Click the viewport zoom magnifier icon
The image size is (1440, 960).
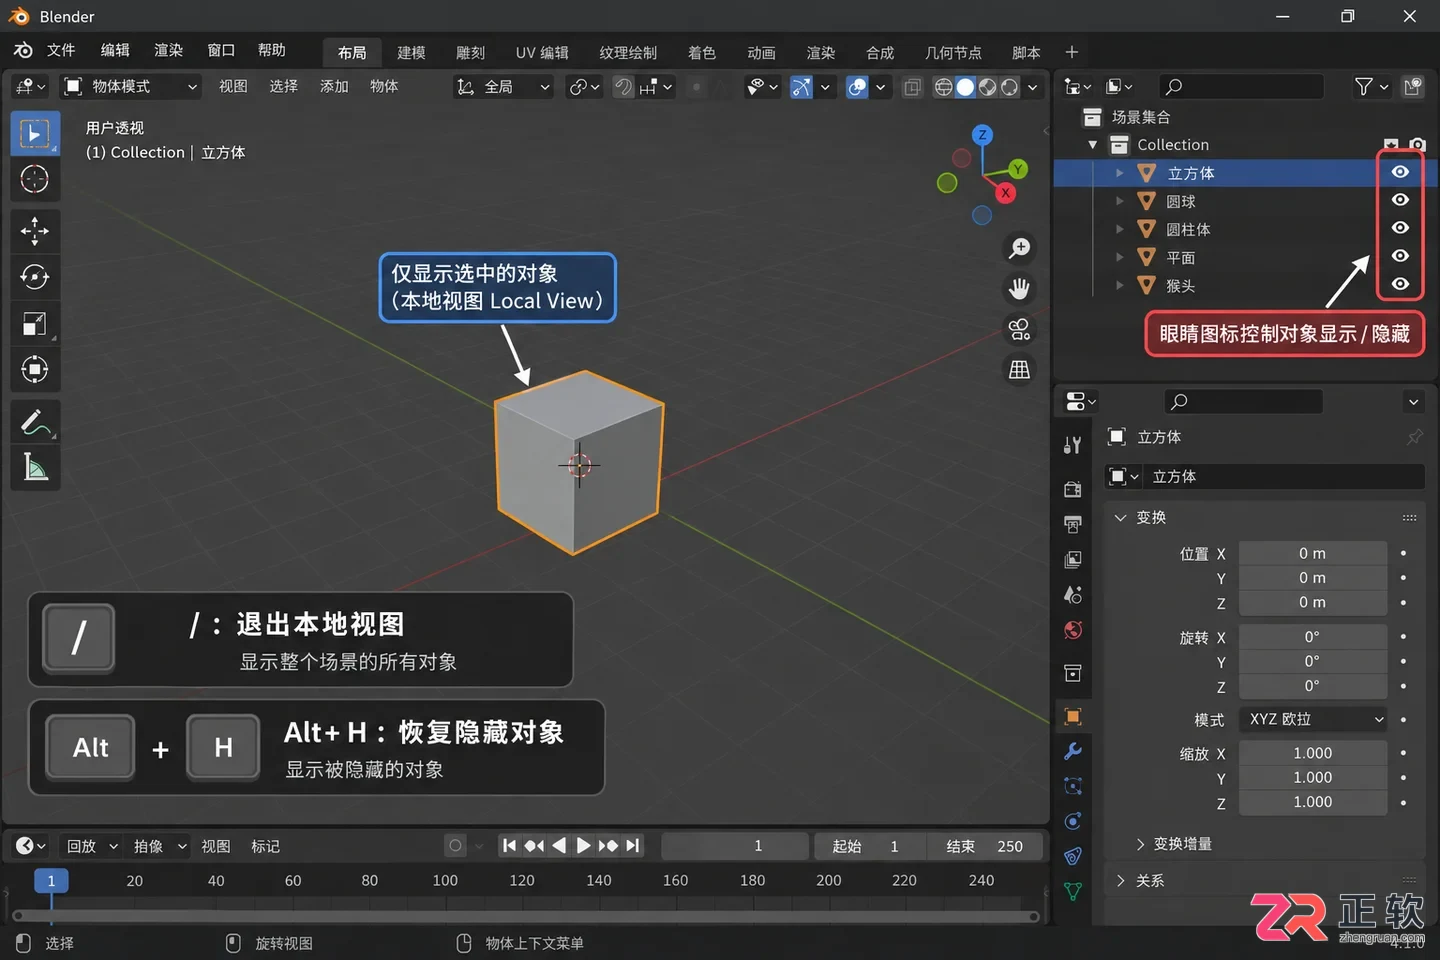tap(1019, 248)
